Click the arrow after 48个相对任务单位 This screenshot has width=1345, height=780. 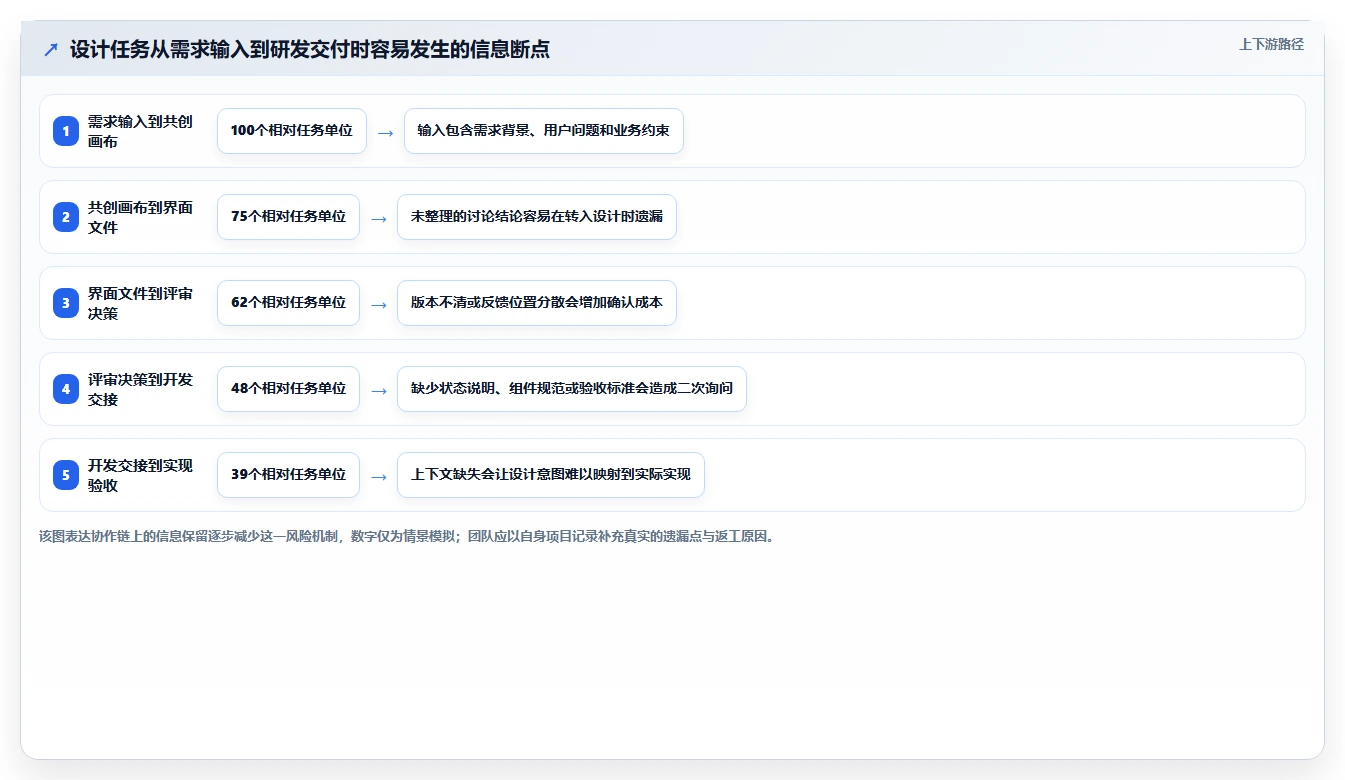pyautogui.click(x=379, y=390)
